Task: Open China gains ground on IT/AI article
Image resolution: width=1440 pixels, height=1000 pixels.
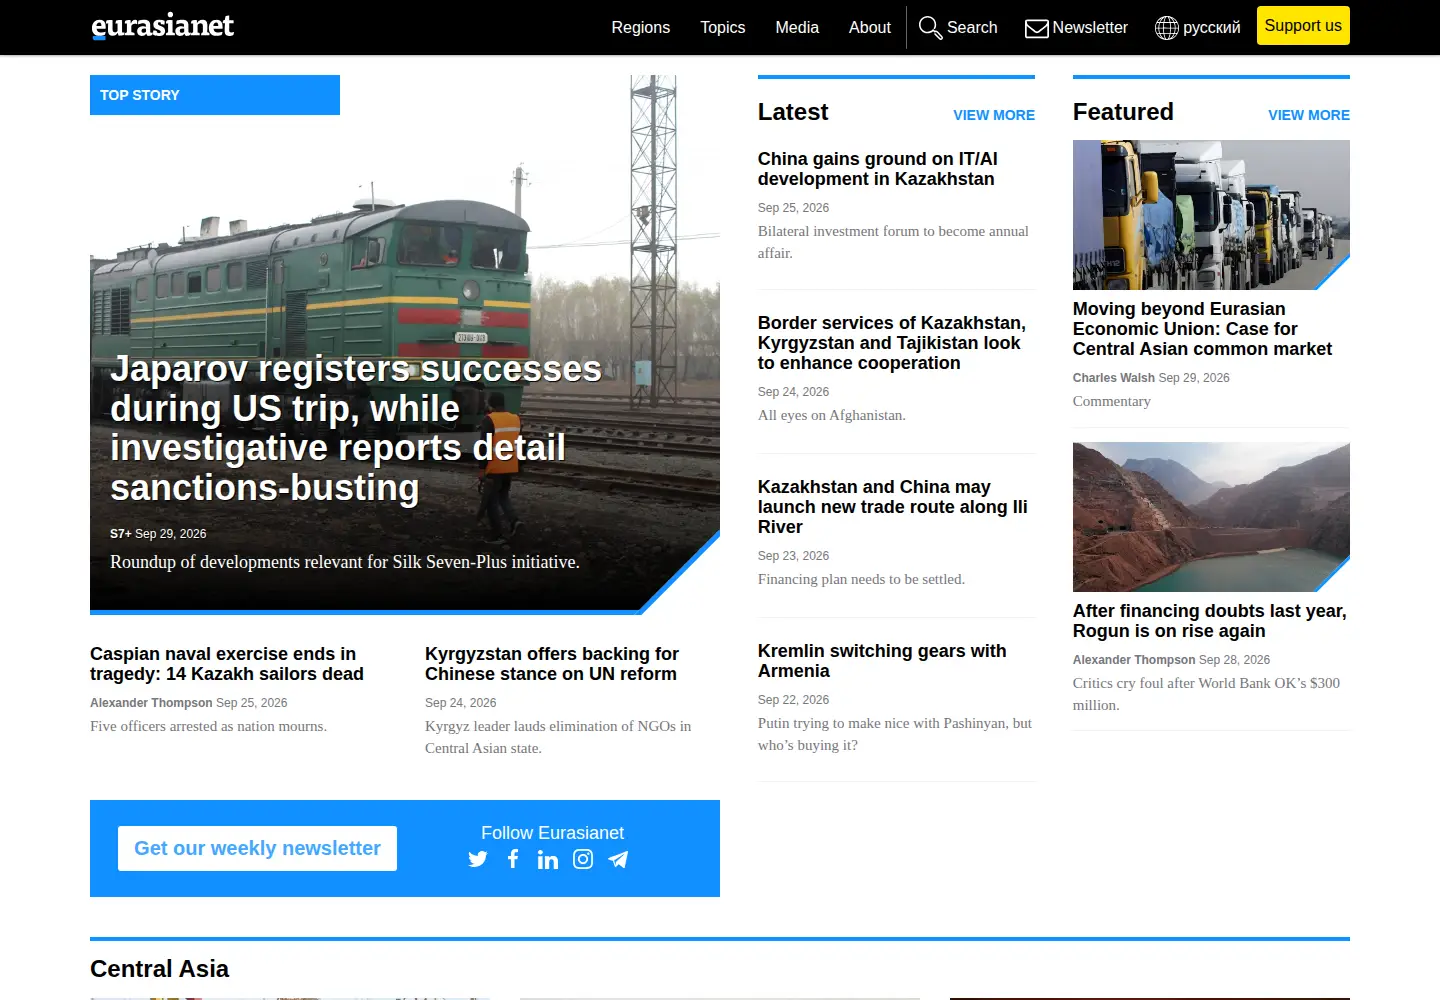Action: [878, 169]
